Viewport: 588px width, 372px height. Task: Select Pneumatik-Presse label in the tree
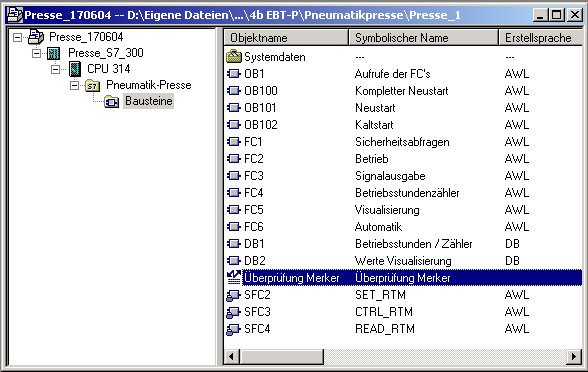149,85
